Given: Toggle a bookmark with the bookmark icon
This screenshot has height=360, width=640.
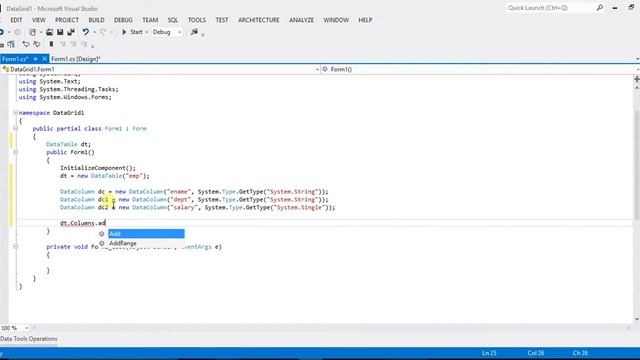Looking at the screenshot, I should tap(51, 44).
